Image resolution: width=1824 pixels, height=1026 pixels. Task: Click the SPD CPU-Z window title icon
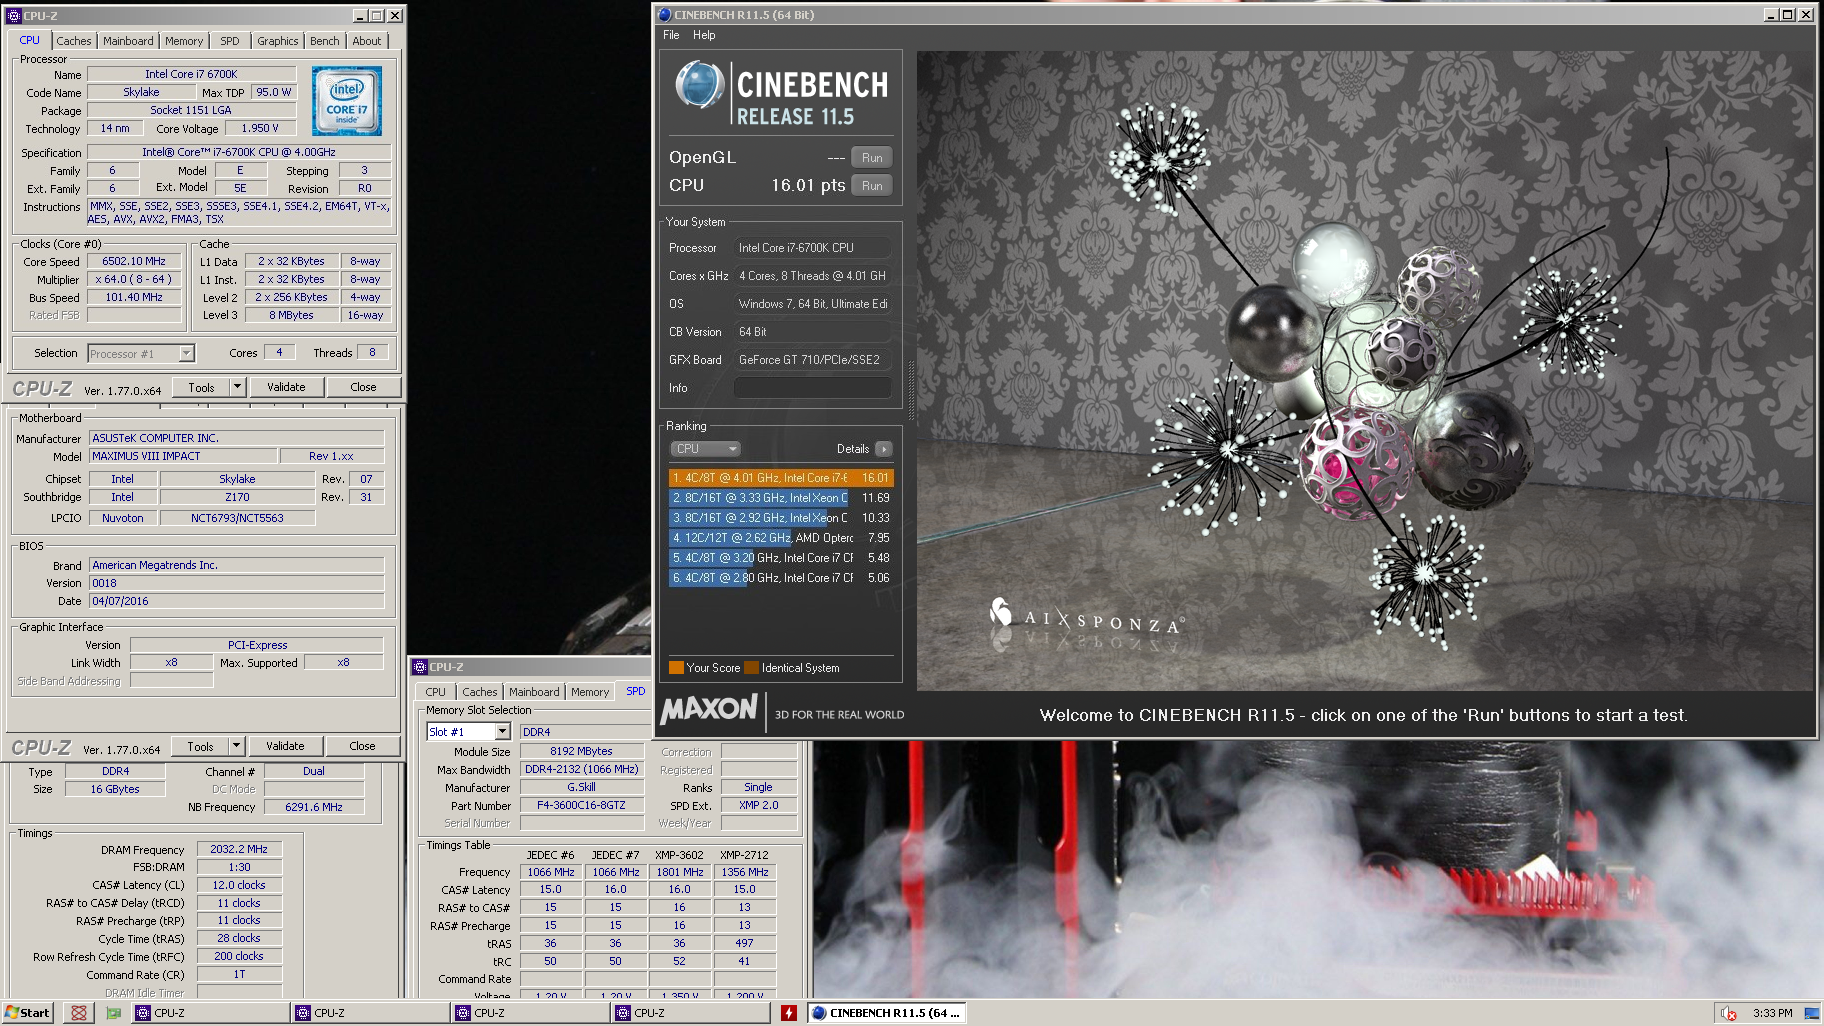tap(420, 667)
